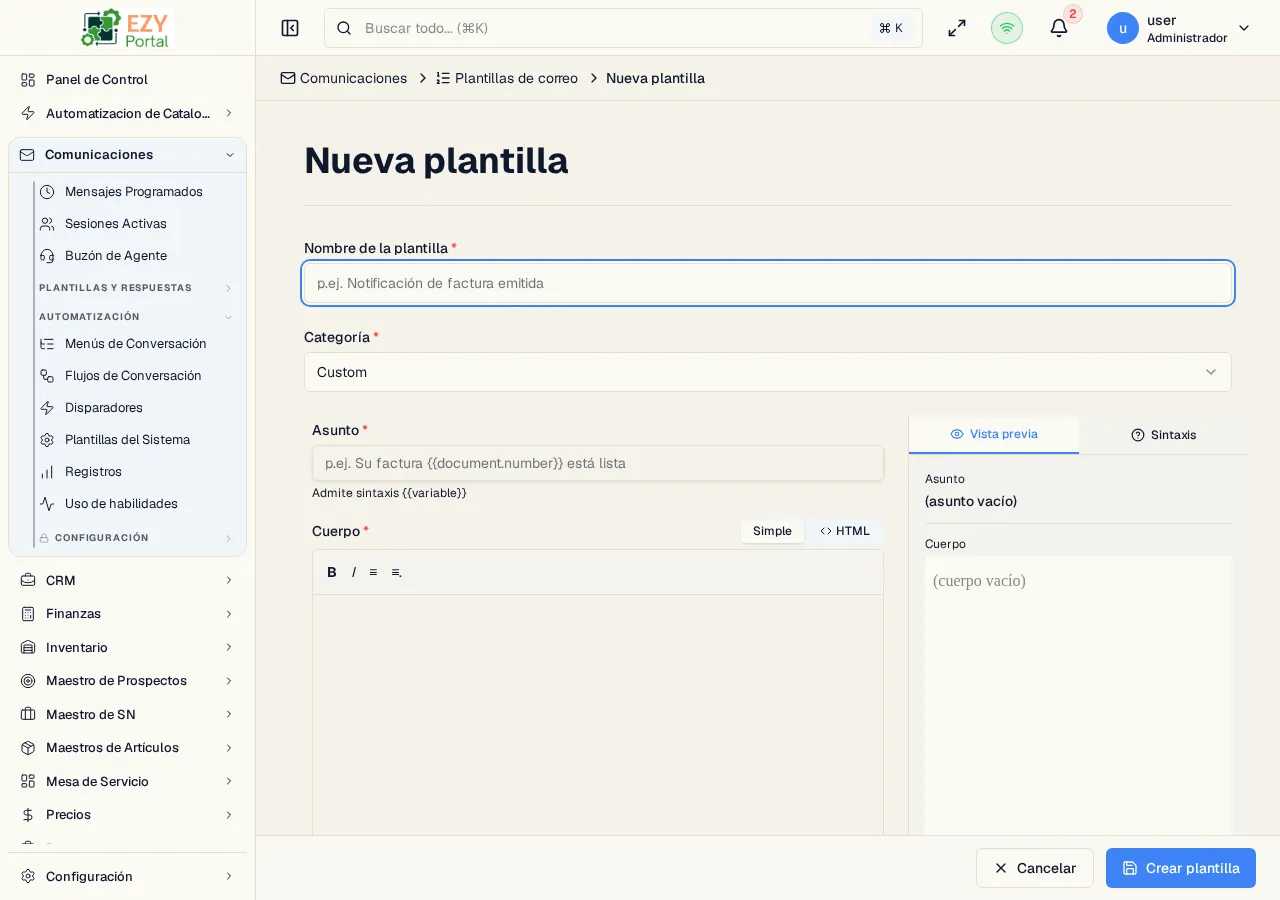
Task: Toggle the sidebar collapse icon
Action: click(x=290, y=28)
